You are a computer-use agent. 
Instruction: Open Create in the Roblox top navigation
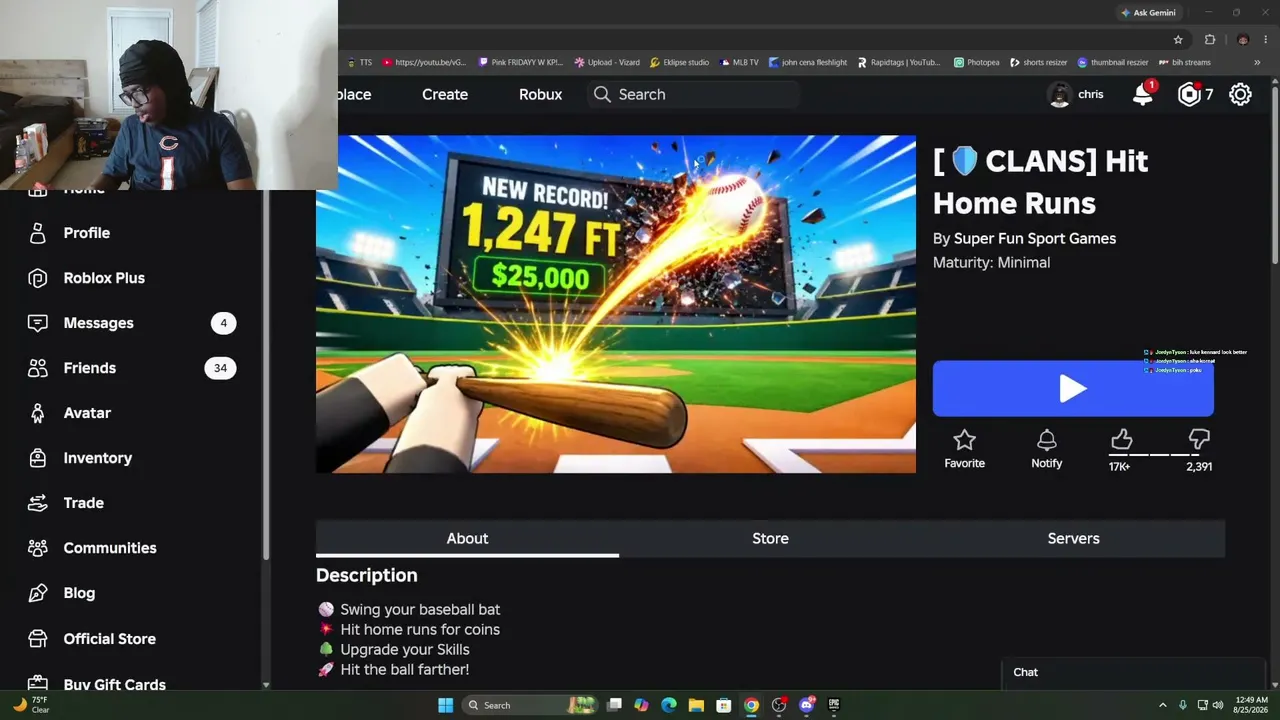click(445, 94)
